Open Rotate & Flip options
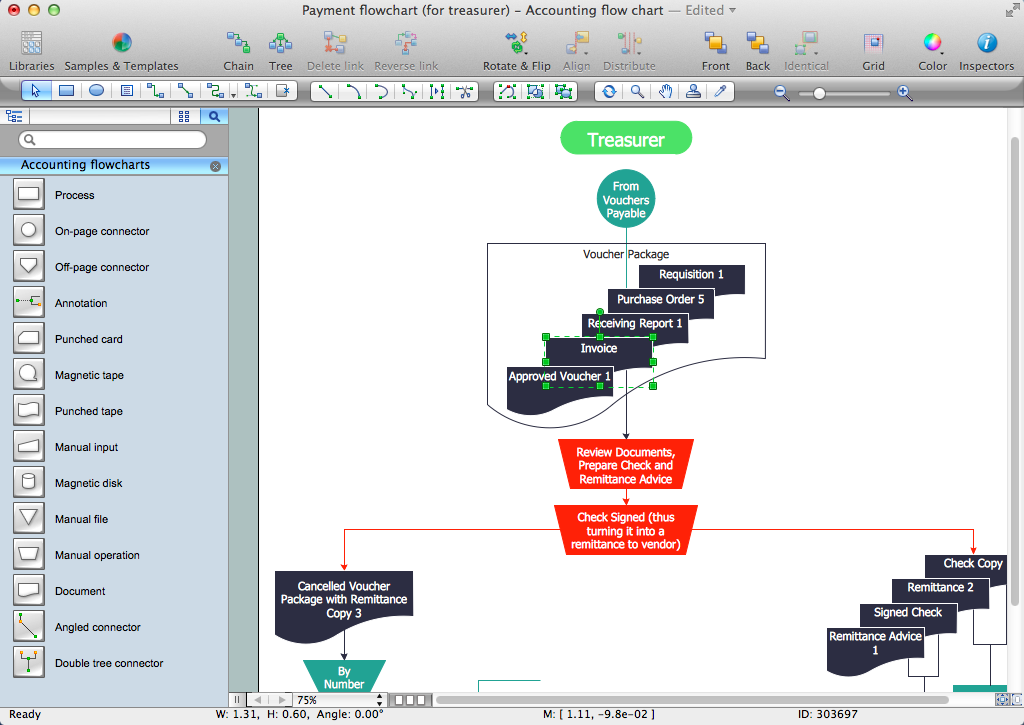The width and height of the screenshot is (1024, 725). click(517, 51)
